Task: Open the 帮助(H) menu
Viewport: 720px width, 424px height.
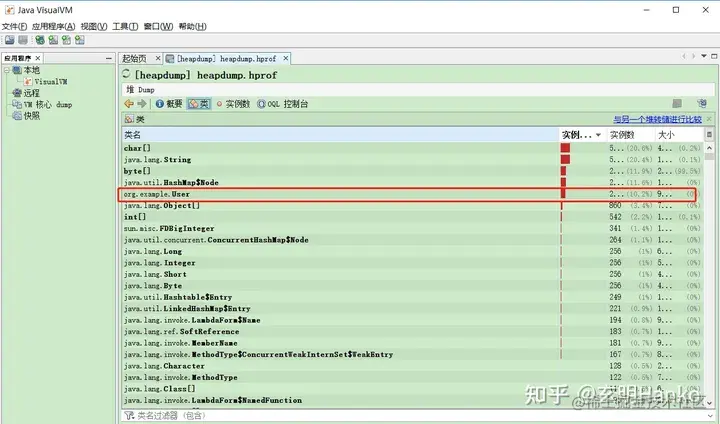Action: [192, 26]
